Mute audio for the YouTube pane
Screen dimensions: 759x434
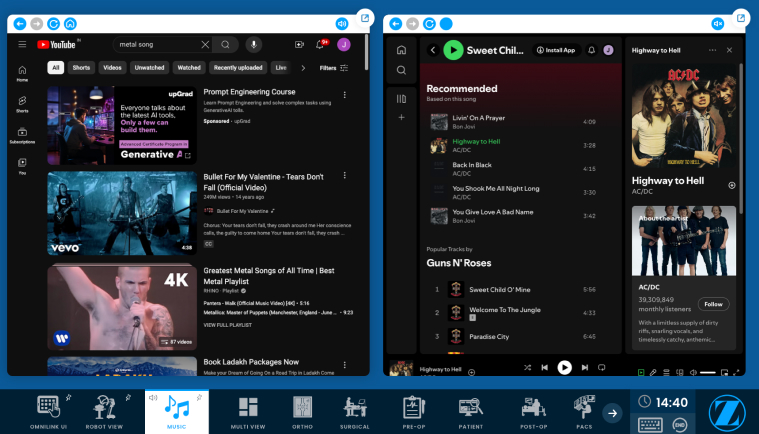pyautogui.click(x=342, y=23)
